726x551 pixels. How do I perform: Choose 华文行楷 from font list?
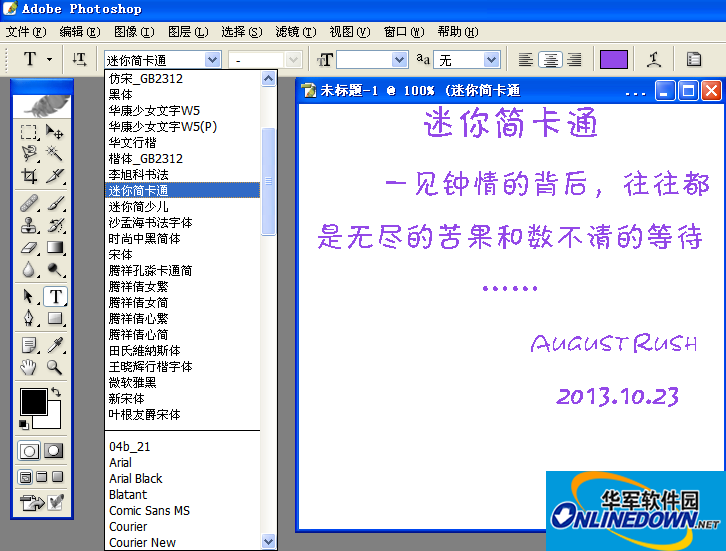point(183,143)
